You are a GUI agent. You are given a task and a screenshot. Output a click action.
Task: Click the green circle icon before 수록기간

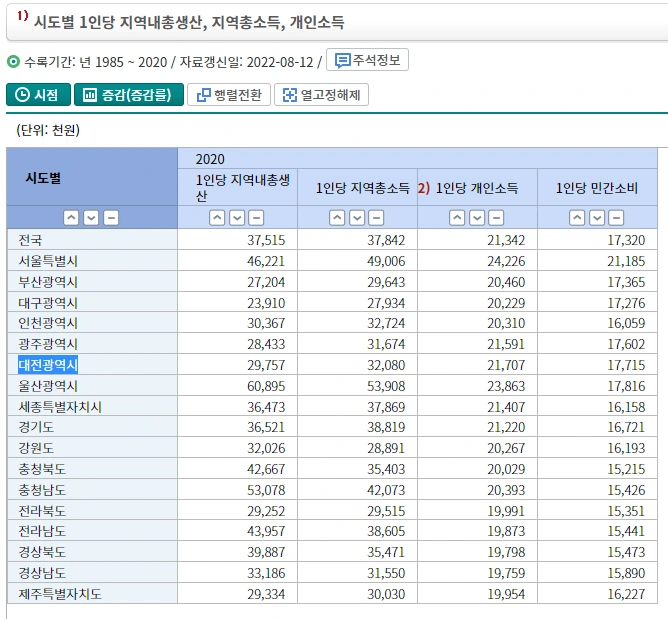tap(13, 62)
